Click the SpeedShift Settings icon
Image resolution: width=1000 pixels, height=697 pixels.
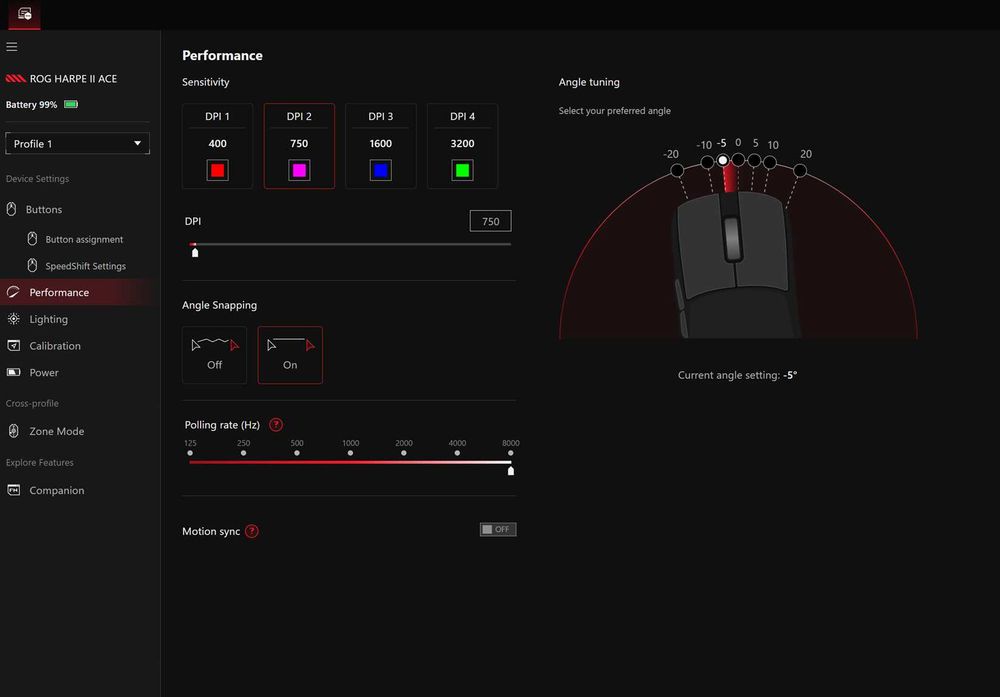[x=32, y=265]
